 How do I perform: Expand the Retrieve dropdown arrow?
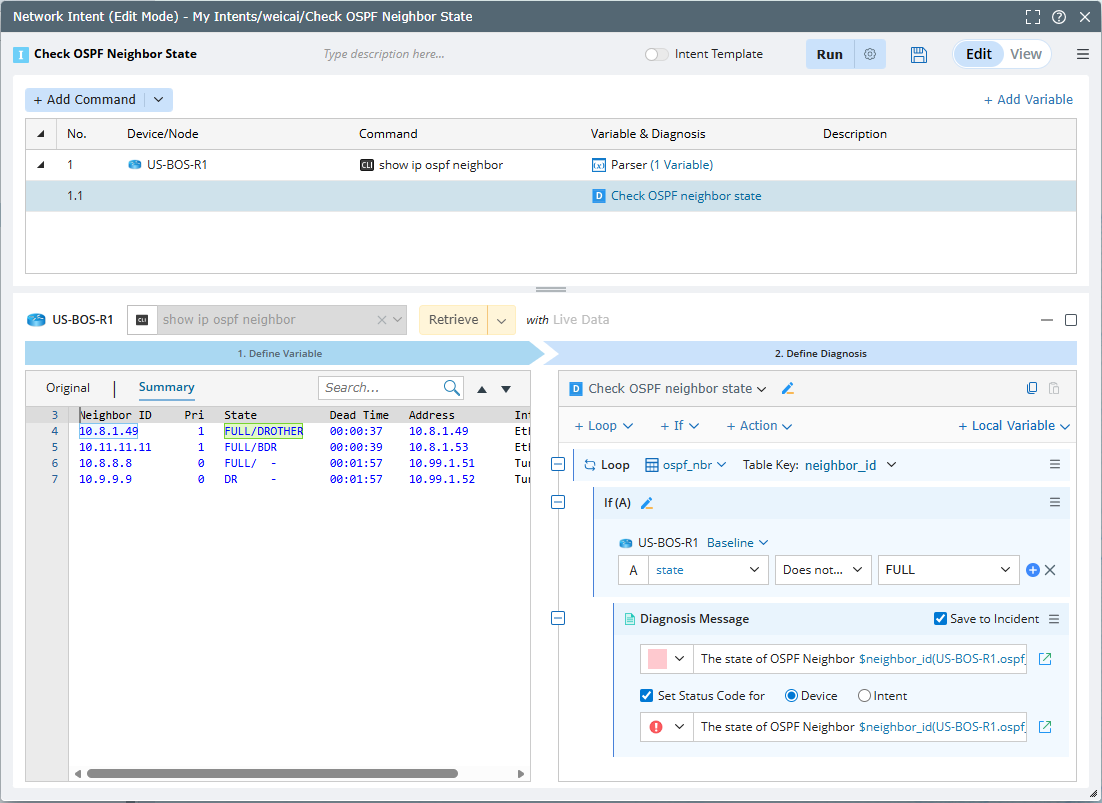(502, 320)
